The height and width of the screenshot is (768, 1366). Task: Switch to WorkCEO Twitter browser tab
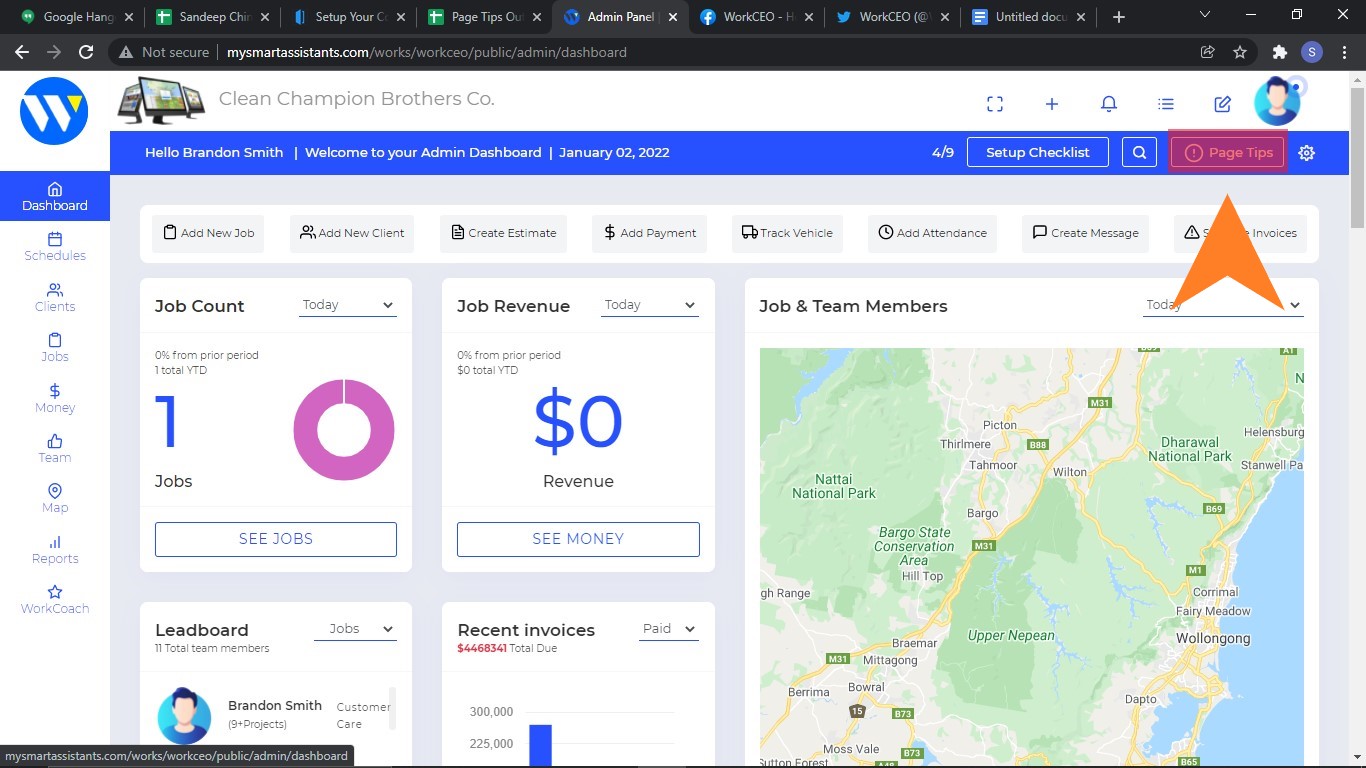tap(890, 17)
